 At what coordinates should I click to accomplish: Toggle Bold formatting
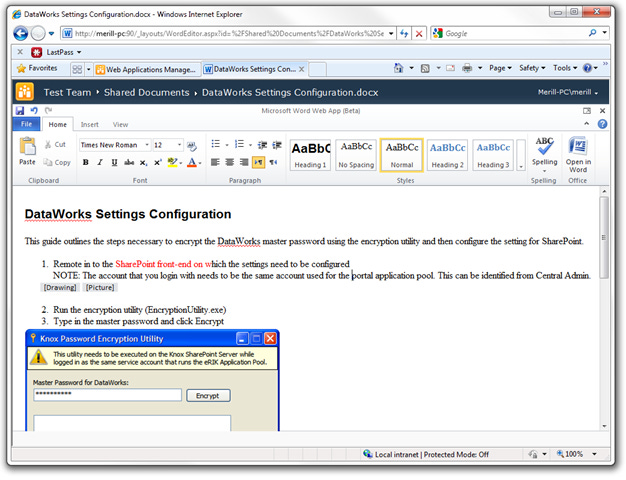coord(85,162)
